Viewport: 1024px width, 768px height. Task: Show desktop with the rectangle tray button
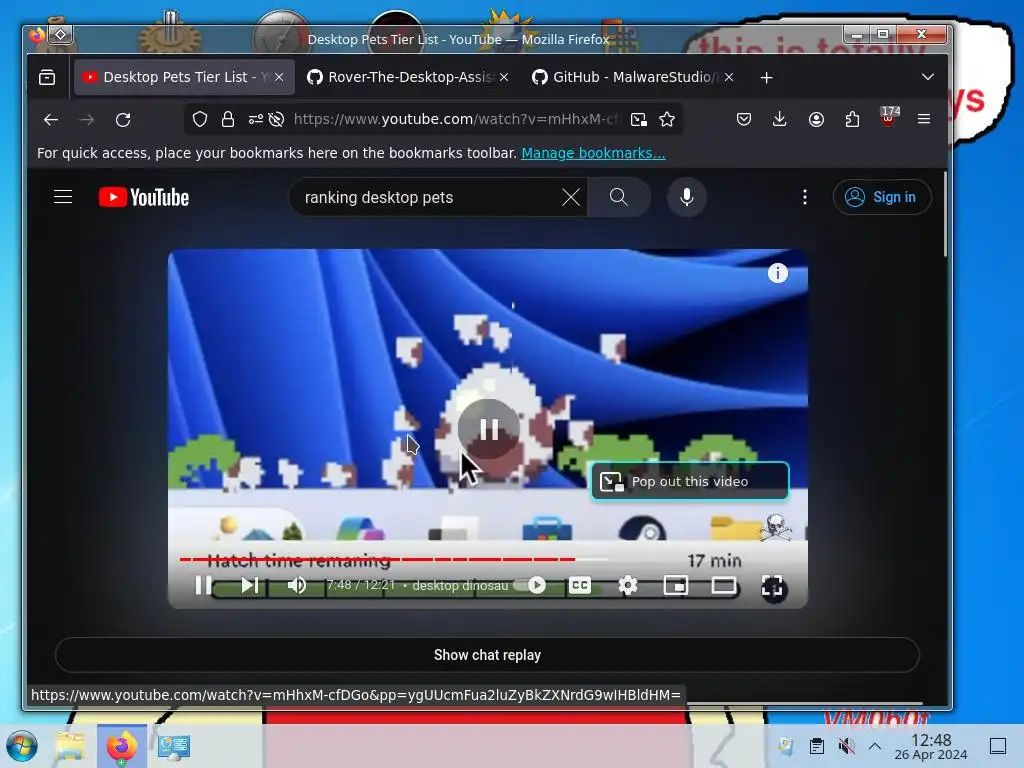point(998,746)
